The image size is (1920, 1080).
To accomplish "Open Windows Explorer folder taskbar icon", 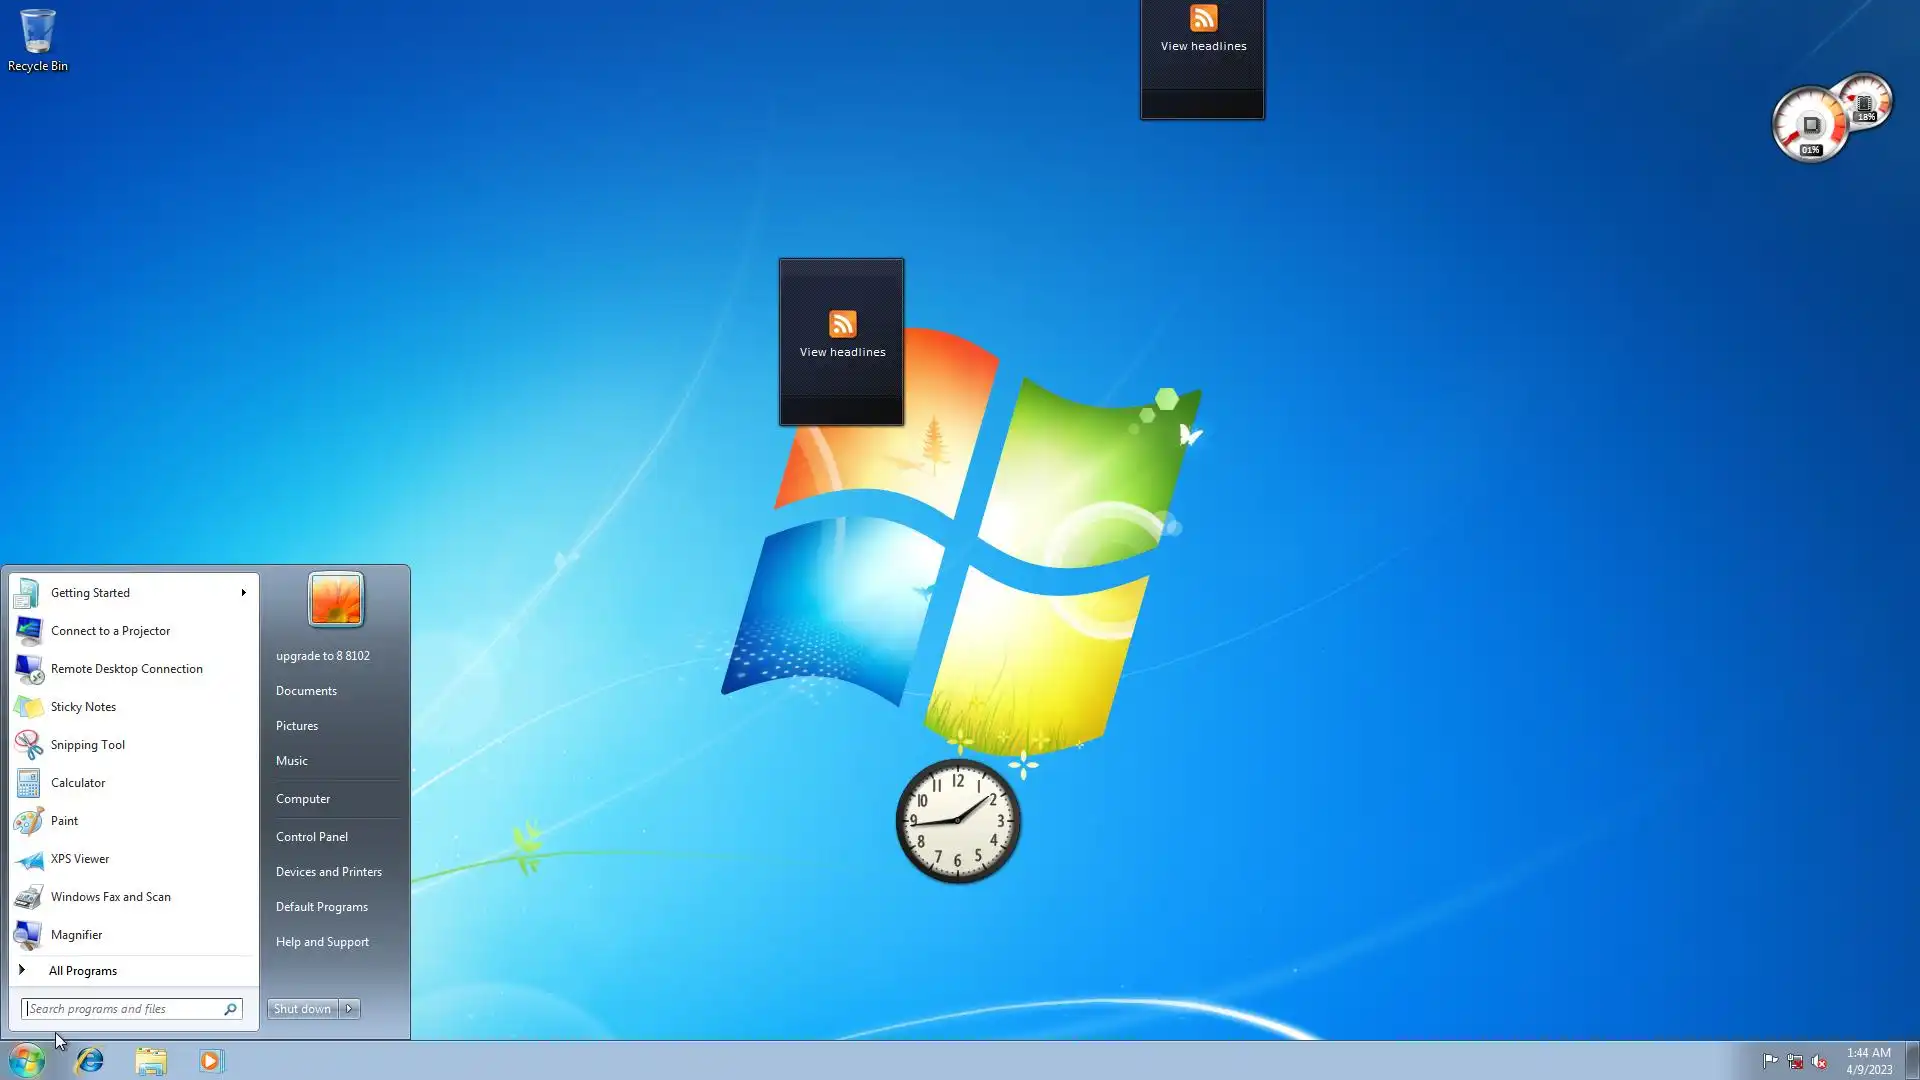I will tap(151, 1060).
